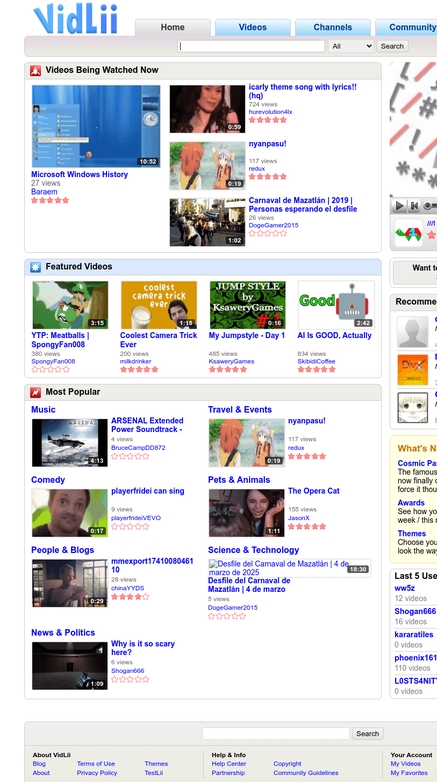
Task: Focus the top search input field
Action: pos(251,46)
